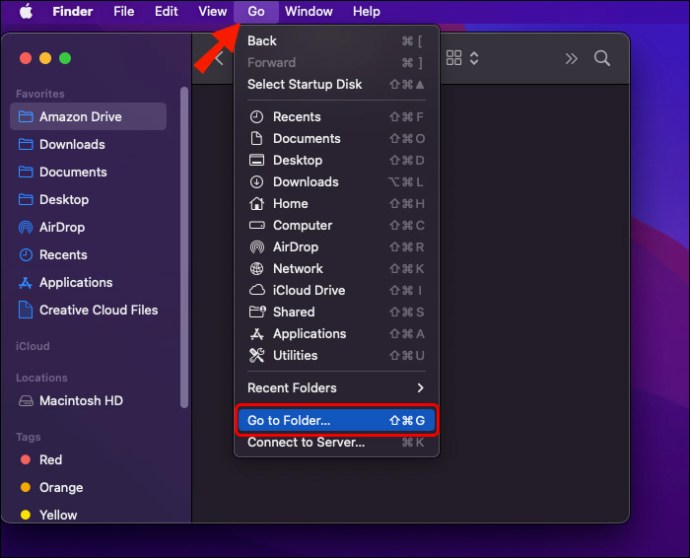This screenshot has height=558, width=690.
Task: Show more toolbar items double chevron
Action: [571, 59]
